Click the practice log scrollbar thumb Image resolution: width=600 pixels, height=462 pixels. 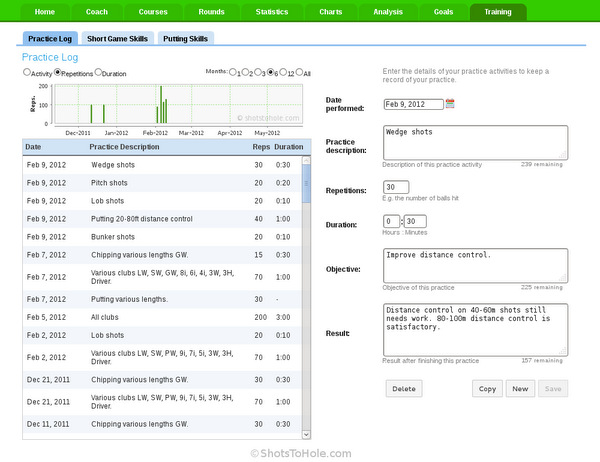(x=306, y=184)
